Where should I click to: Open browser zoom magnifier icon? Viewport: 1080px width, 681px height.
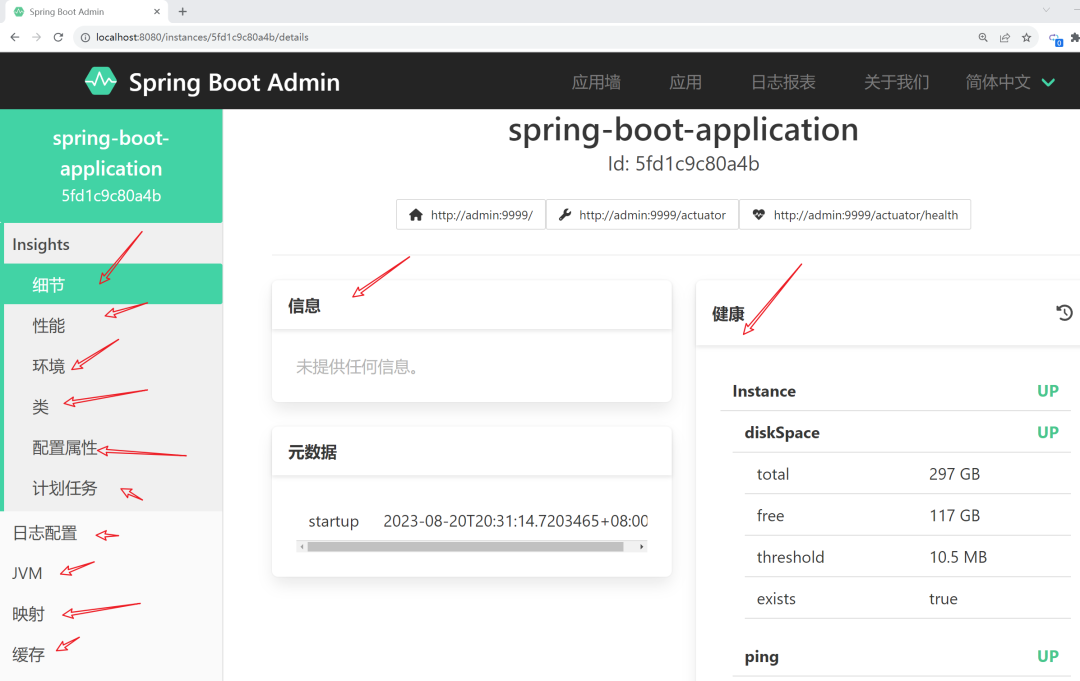[x=983, y=37]
